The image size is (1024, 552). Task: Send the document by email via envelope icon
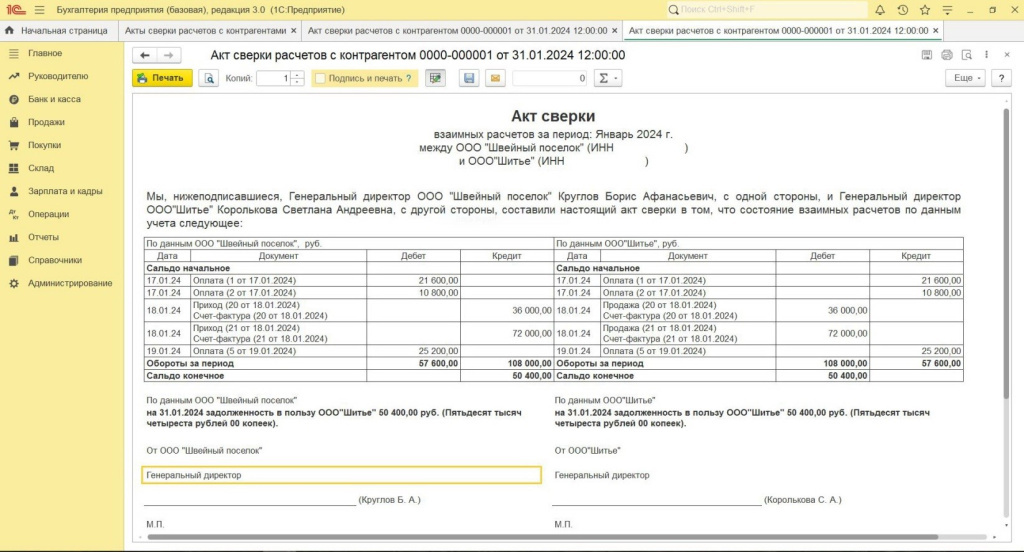pyautogui.click(x=493, y=78)
